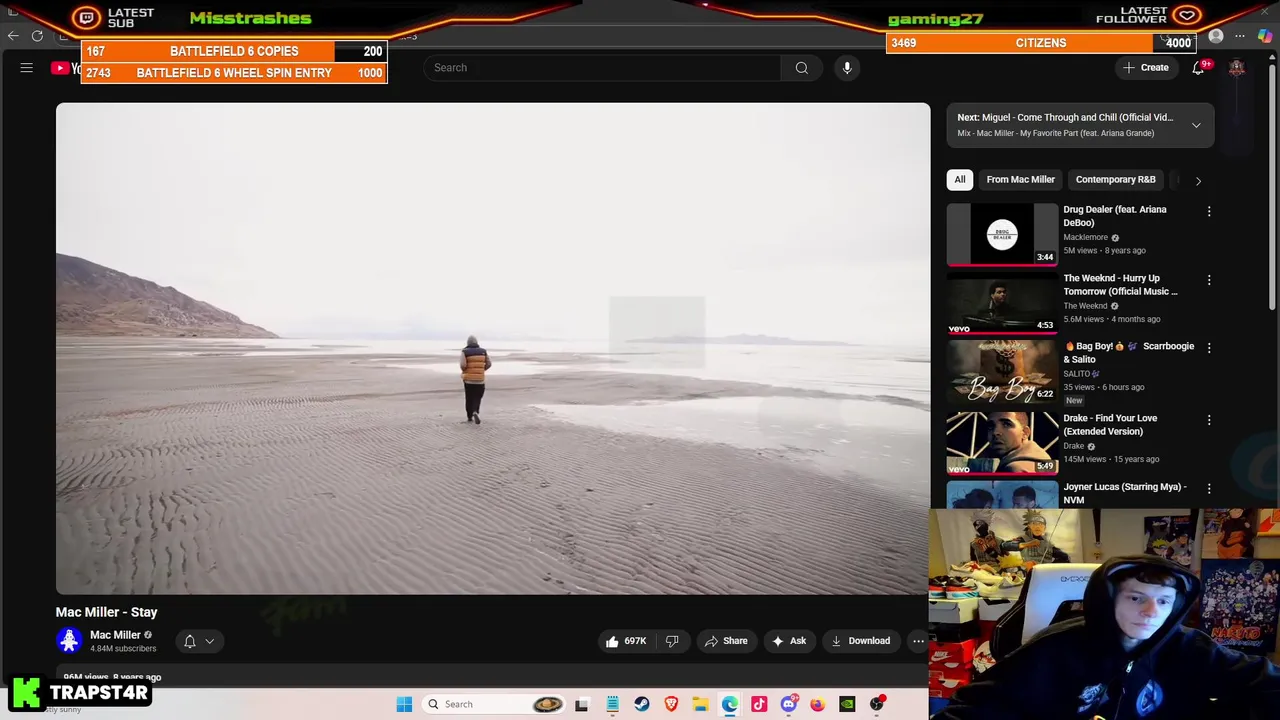Open Notepad from the taskbar

pos(612,704)
